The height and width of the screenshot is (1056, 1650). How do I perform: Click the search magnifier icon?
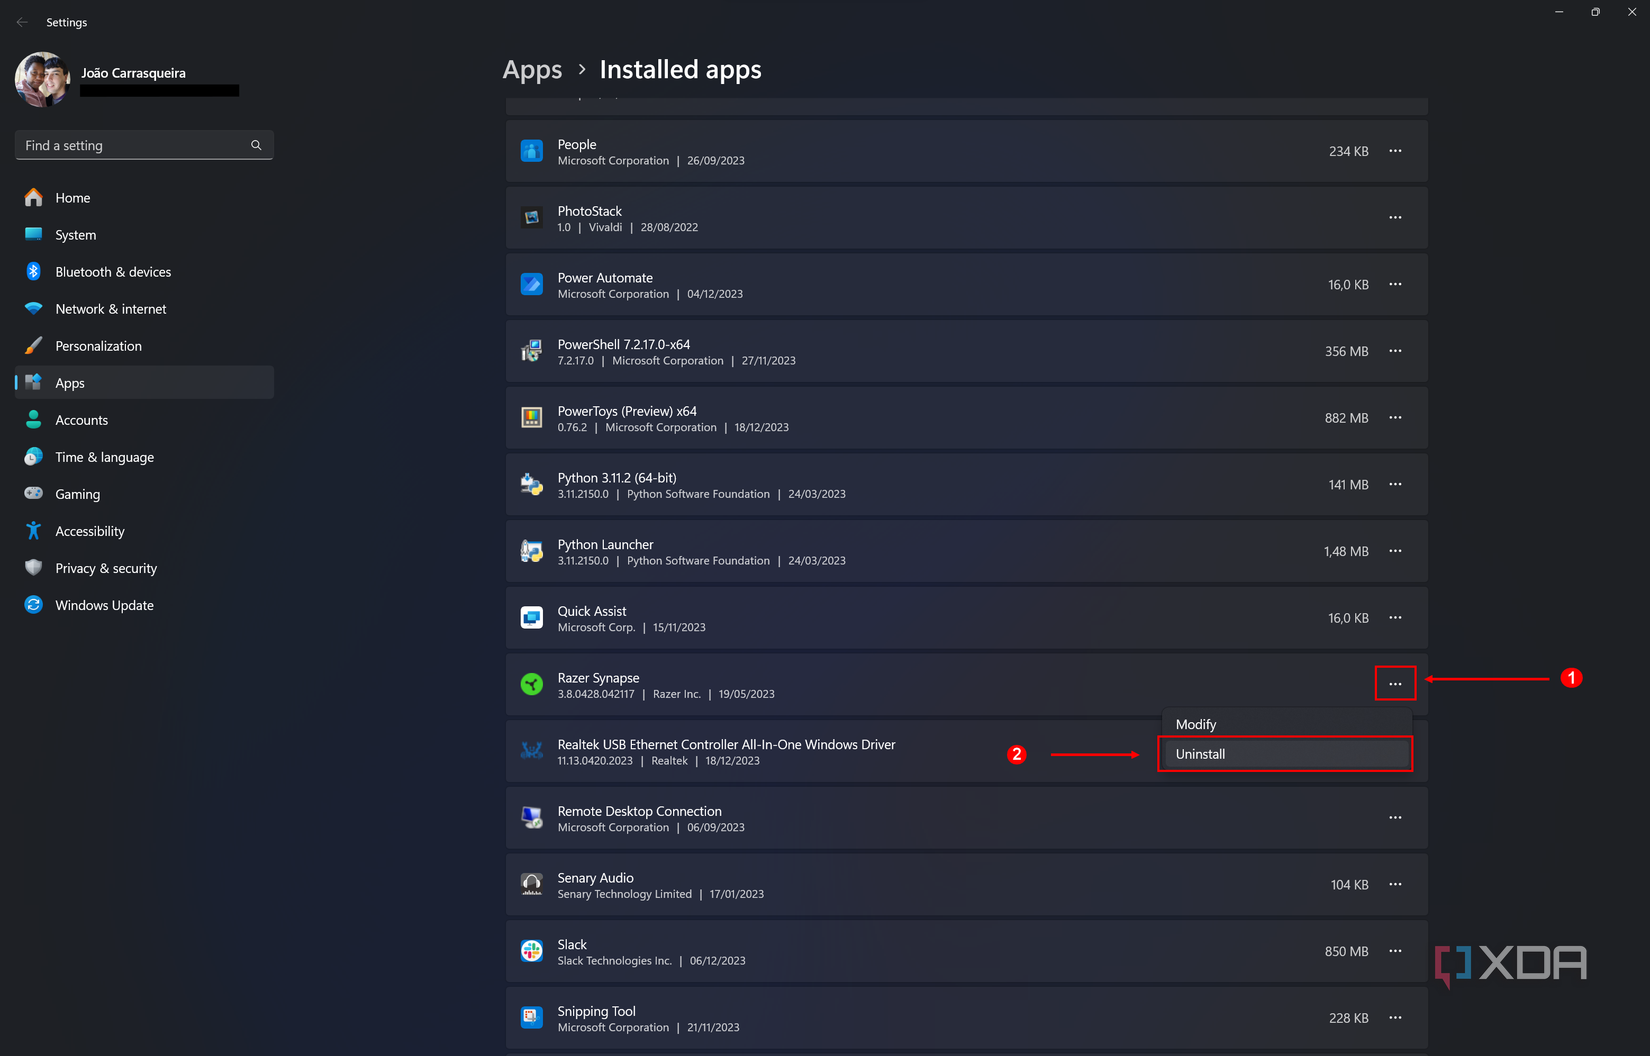tap(256, 145)
